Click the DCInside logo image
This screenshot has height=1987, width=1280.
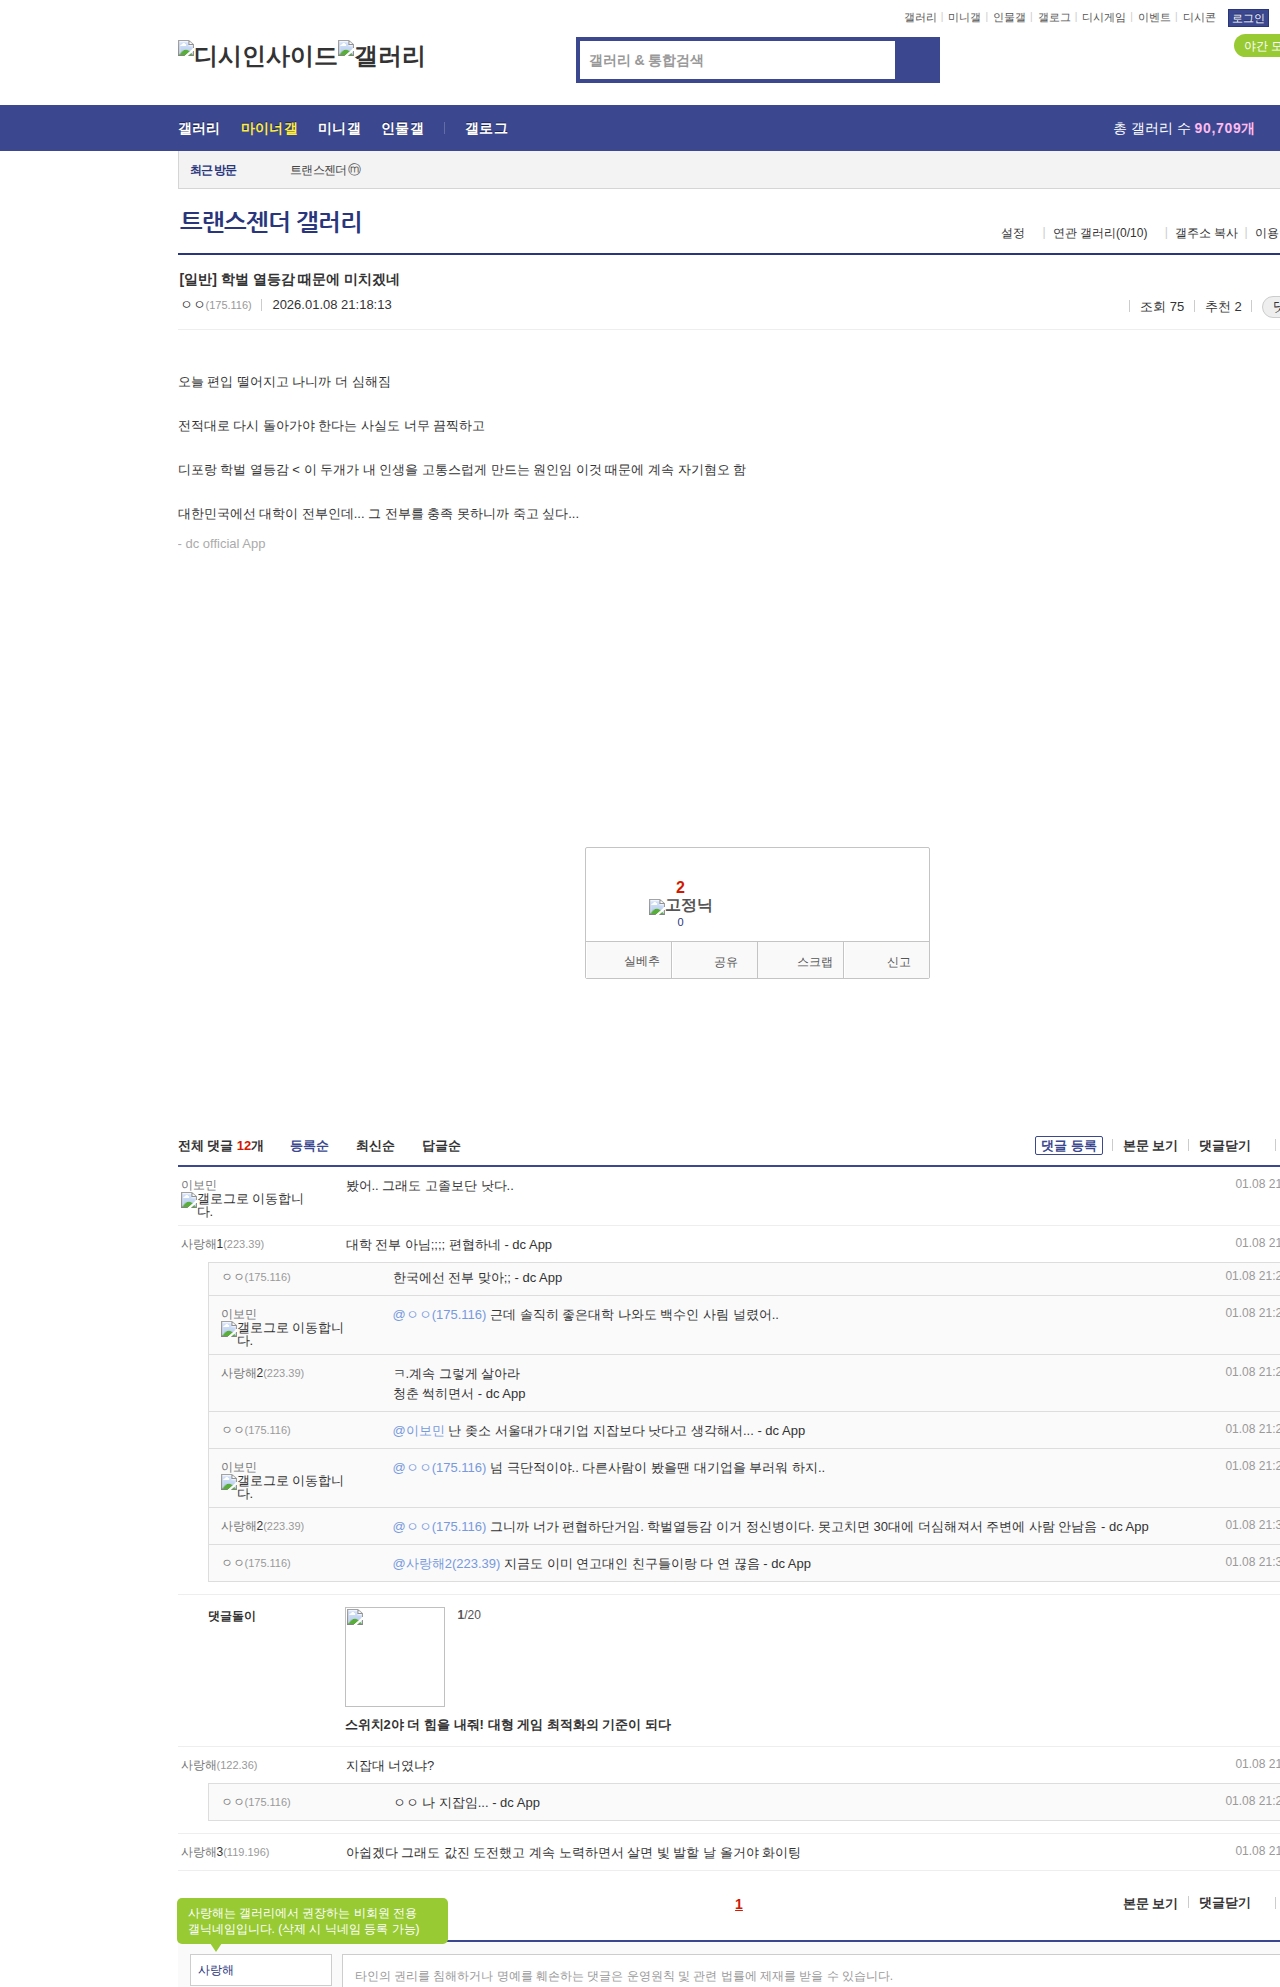[257, 56]
